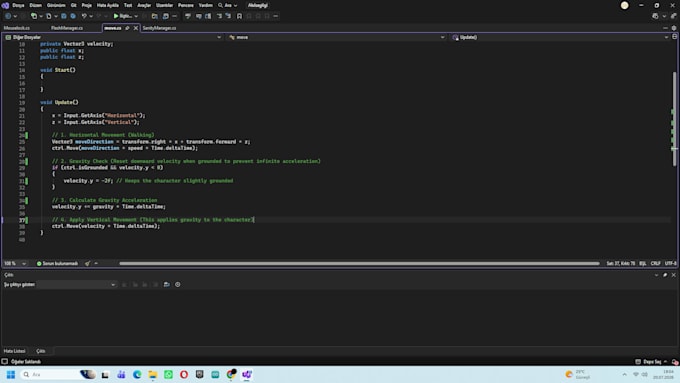Screen dimensions: 680x383
Task: Expand the Update() member dropdown
Action: click(x=560, y=37)
